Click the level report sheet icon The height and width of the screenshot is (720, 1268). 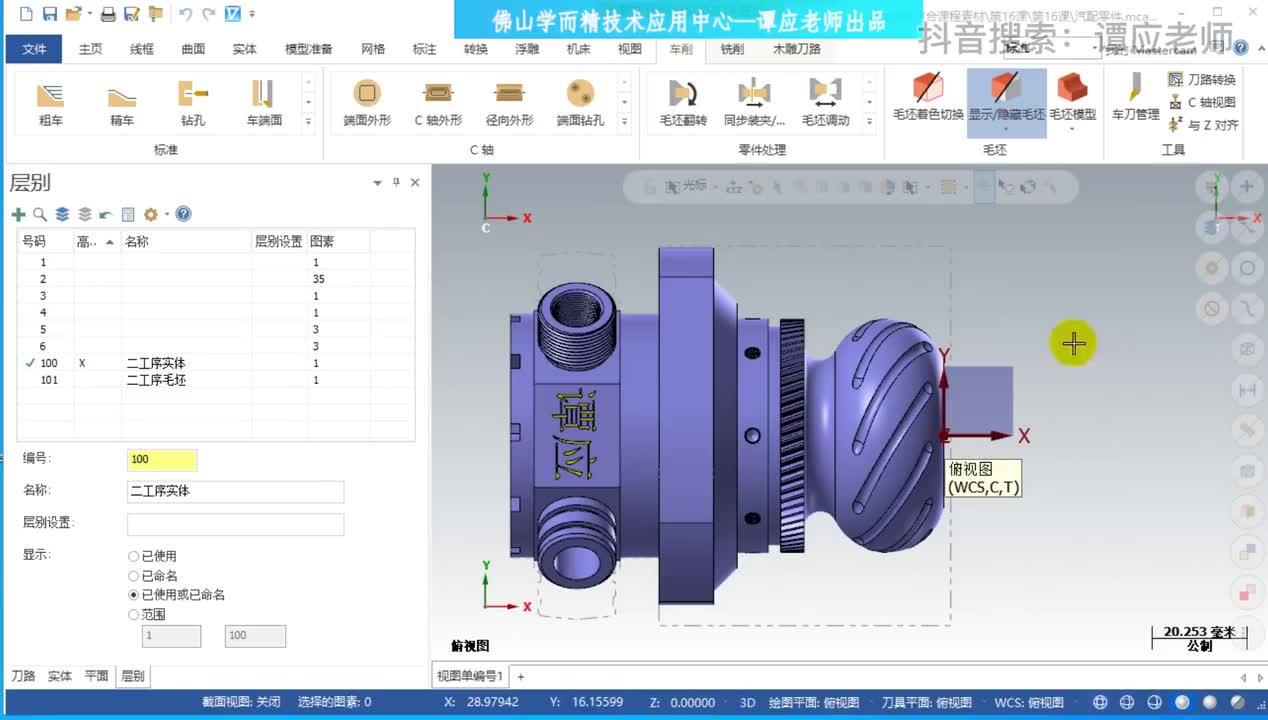pos(128,214)
